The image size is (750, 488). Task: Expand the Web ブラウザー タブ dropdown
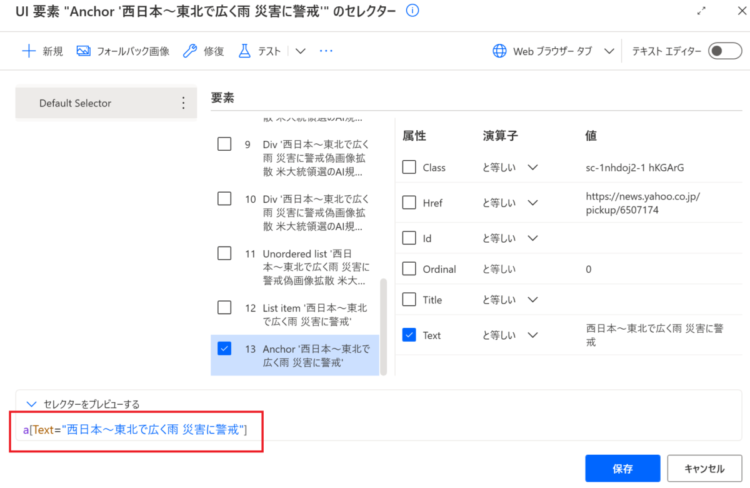609,51
